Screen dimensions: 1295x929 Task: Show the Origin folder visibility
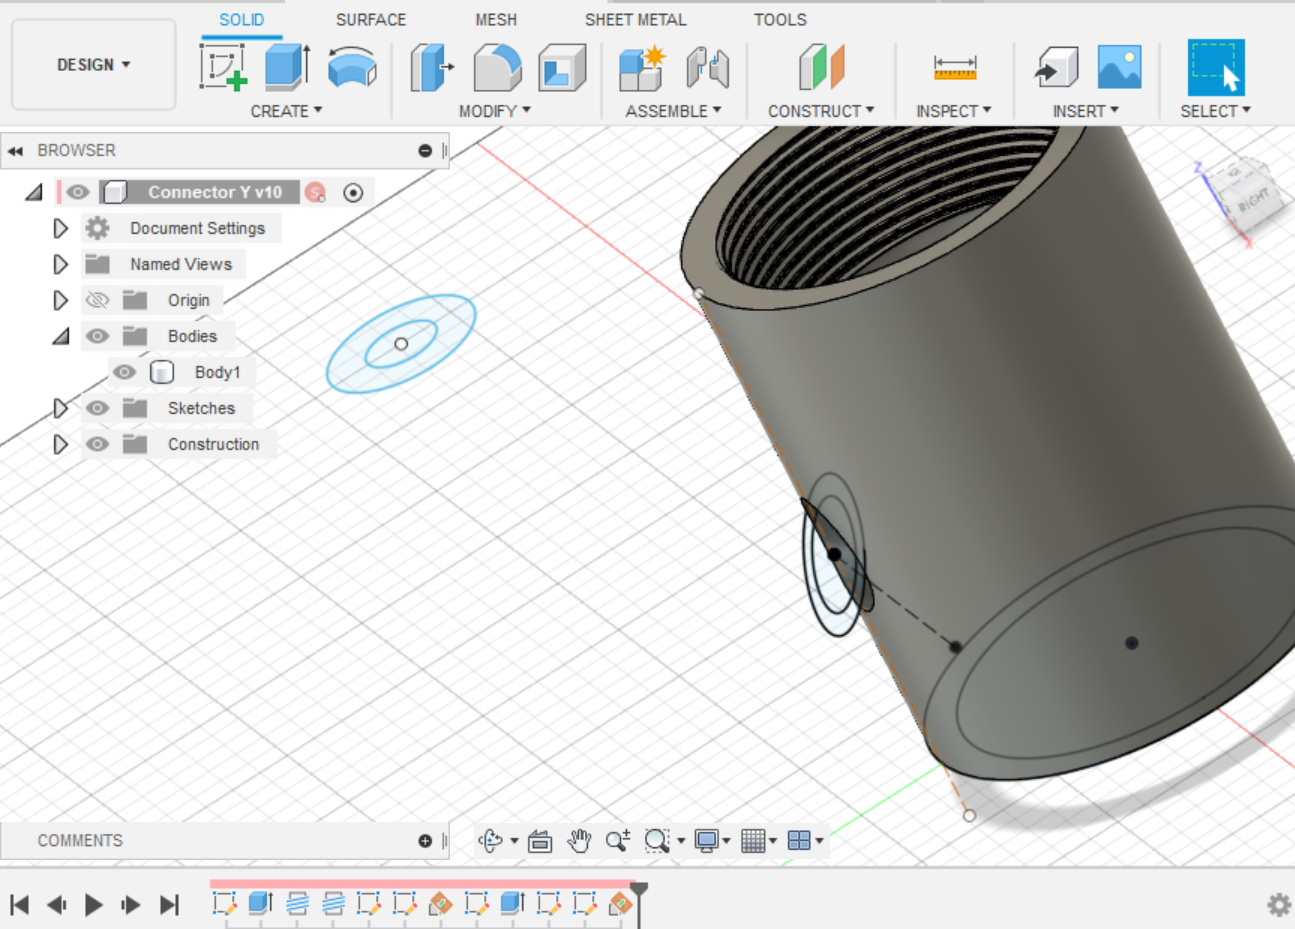[96, 299]
